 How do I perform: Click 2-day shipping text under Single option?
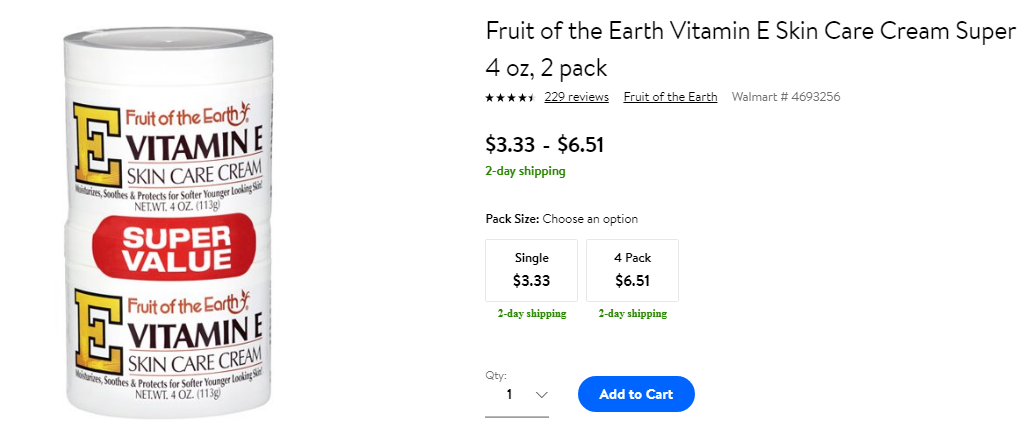tap(532, 313)
